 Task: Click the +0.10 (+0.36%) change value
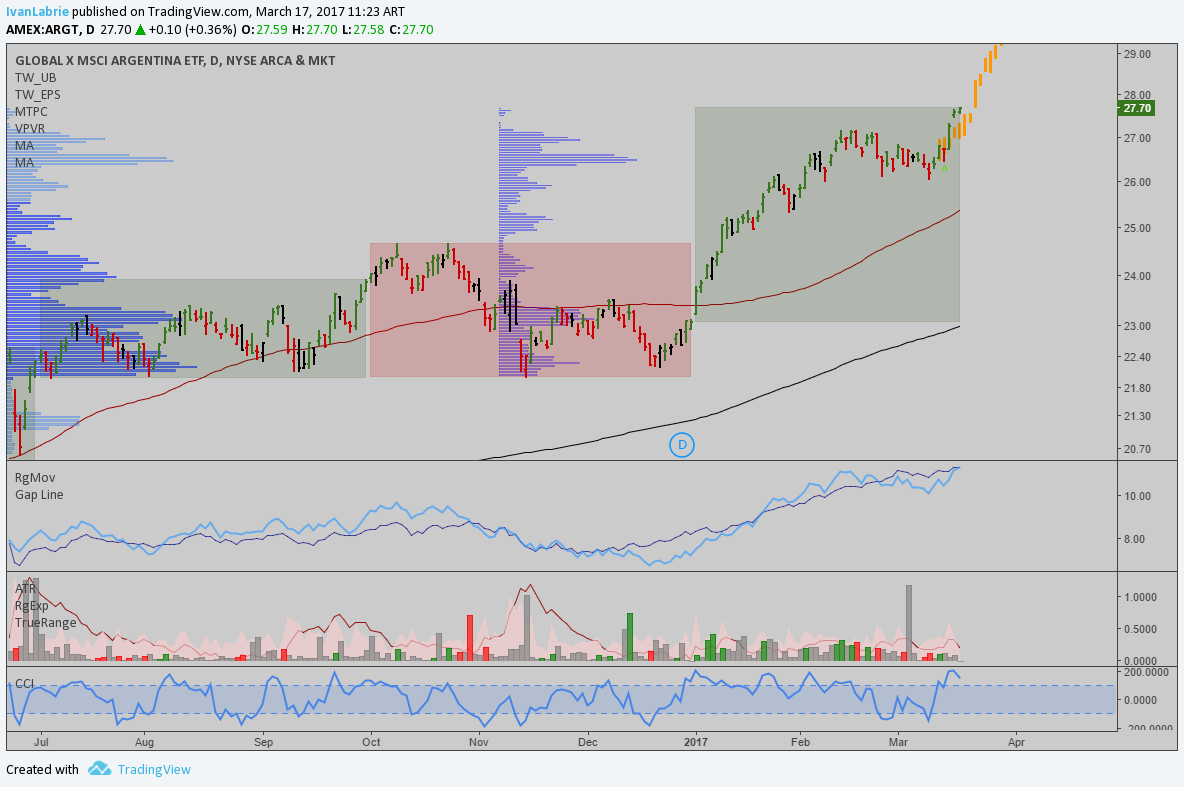pos(192,29)
